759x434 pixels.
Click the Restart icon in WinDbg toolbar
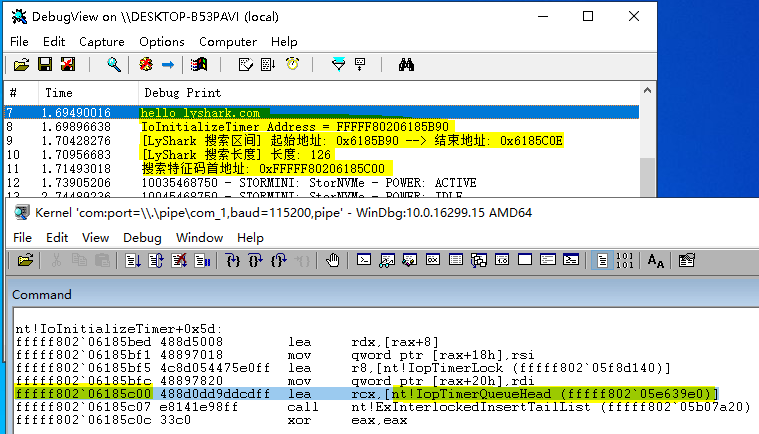point(156,261)
